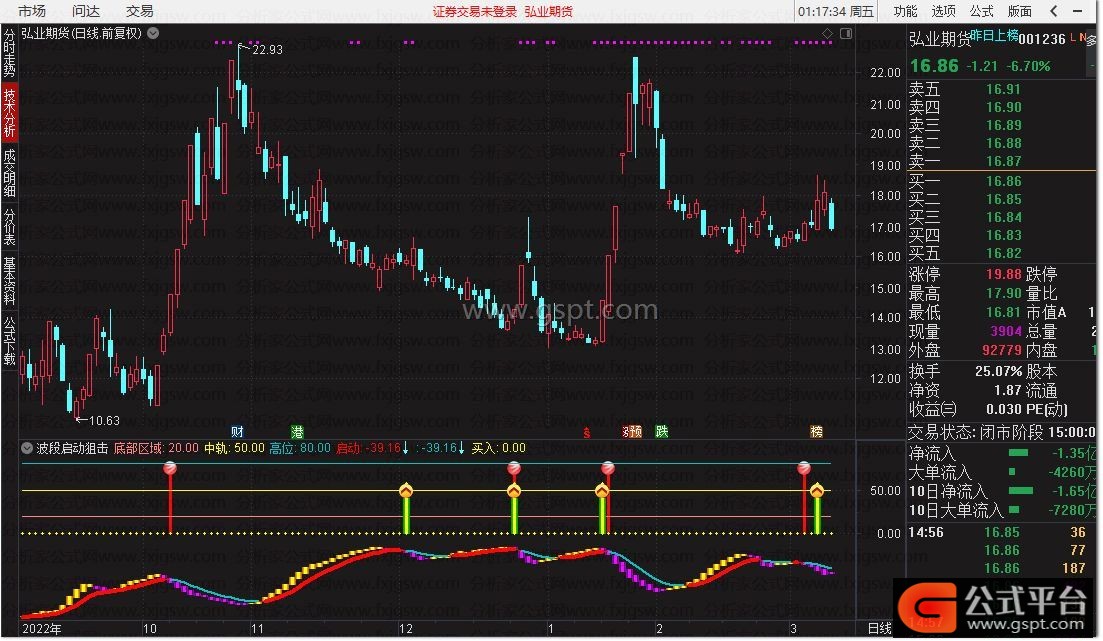Viewport: 1103px width, 641px height.
Task: Open the 交易 menu
Action: point(139,11)
